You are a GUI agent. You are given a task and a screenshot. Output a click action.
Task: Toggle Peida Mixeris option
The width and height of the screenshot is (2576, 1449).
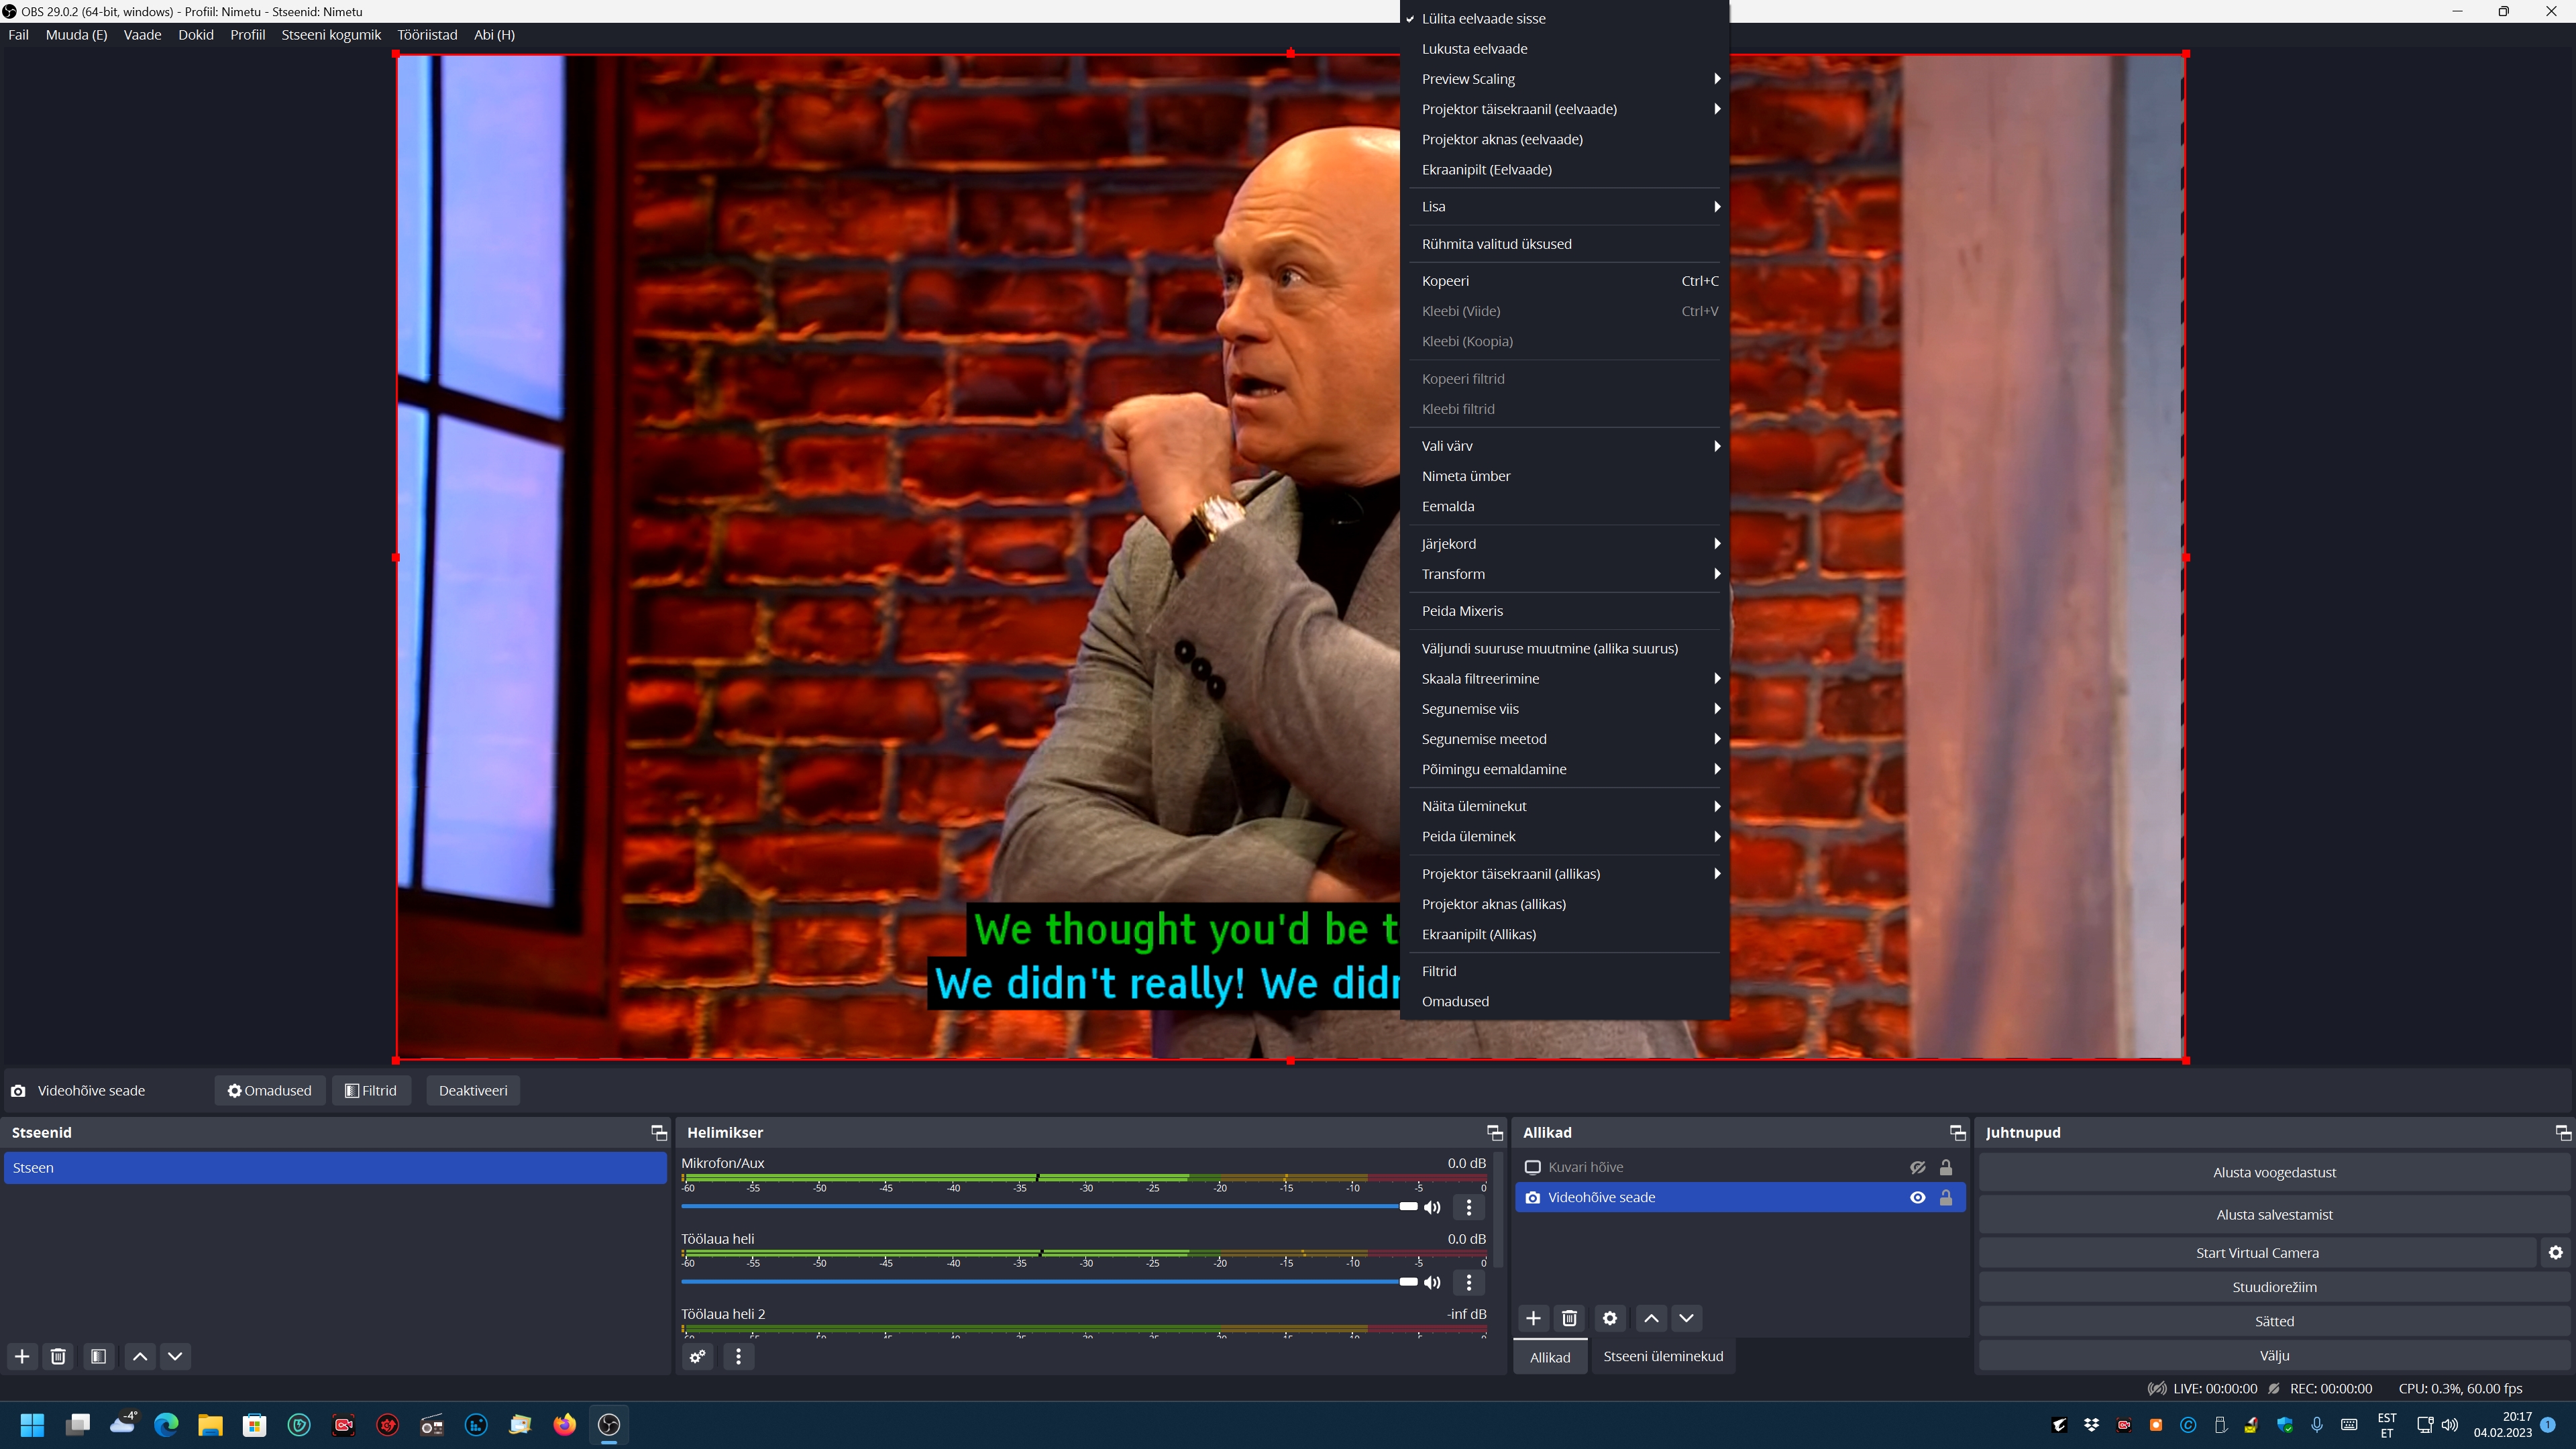tap(1564, 610)
